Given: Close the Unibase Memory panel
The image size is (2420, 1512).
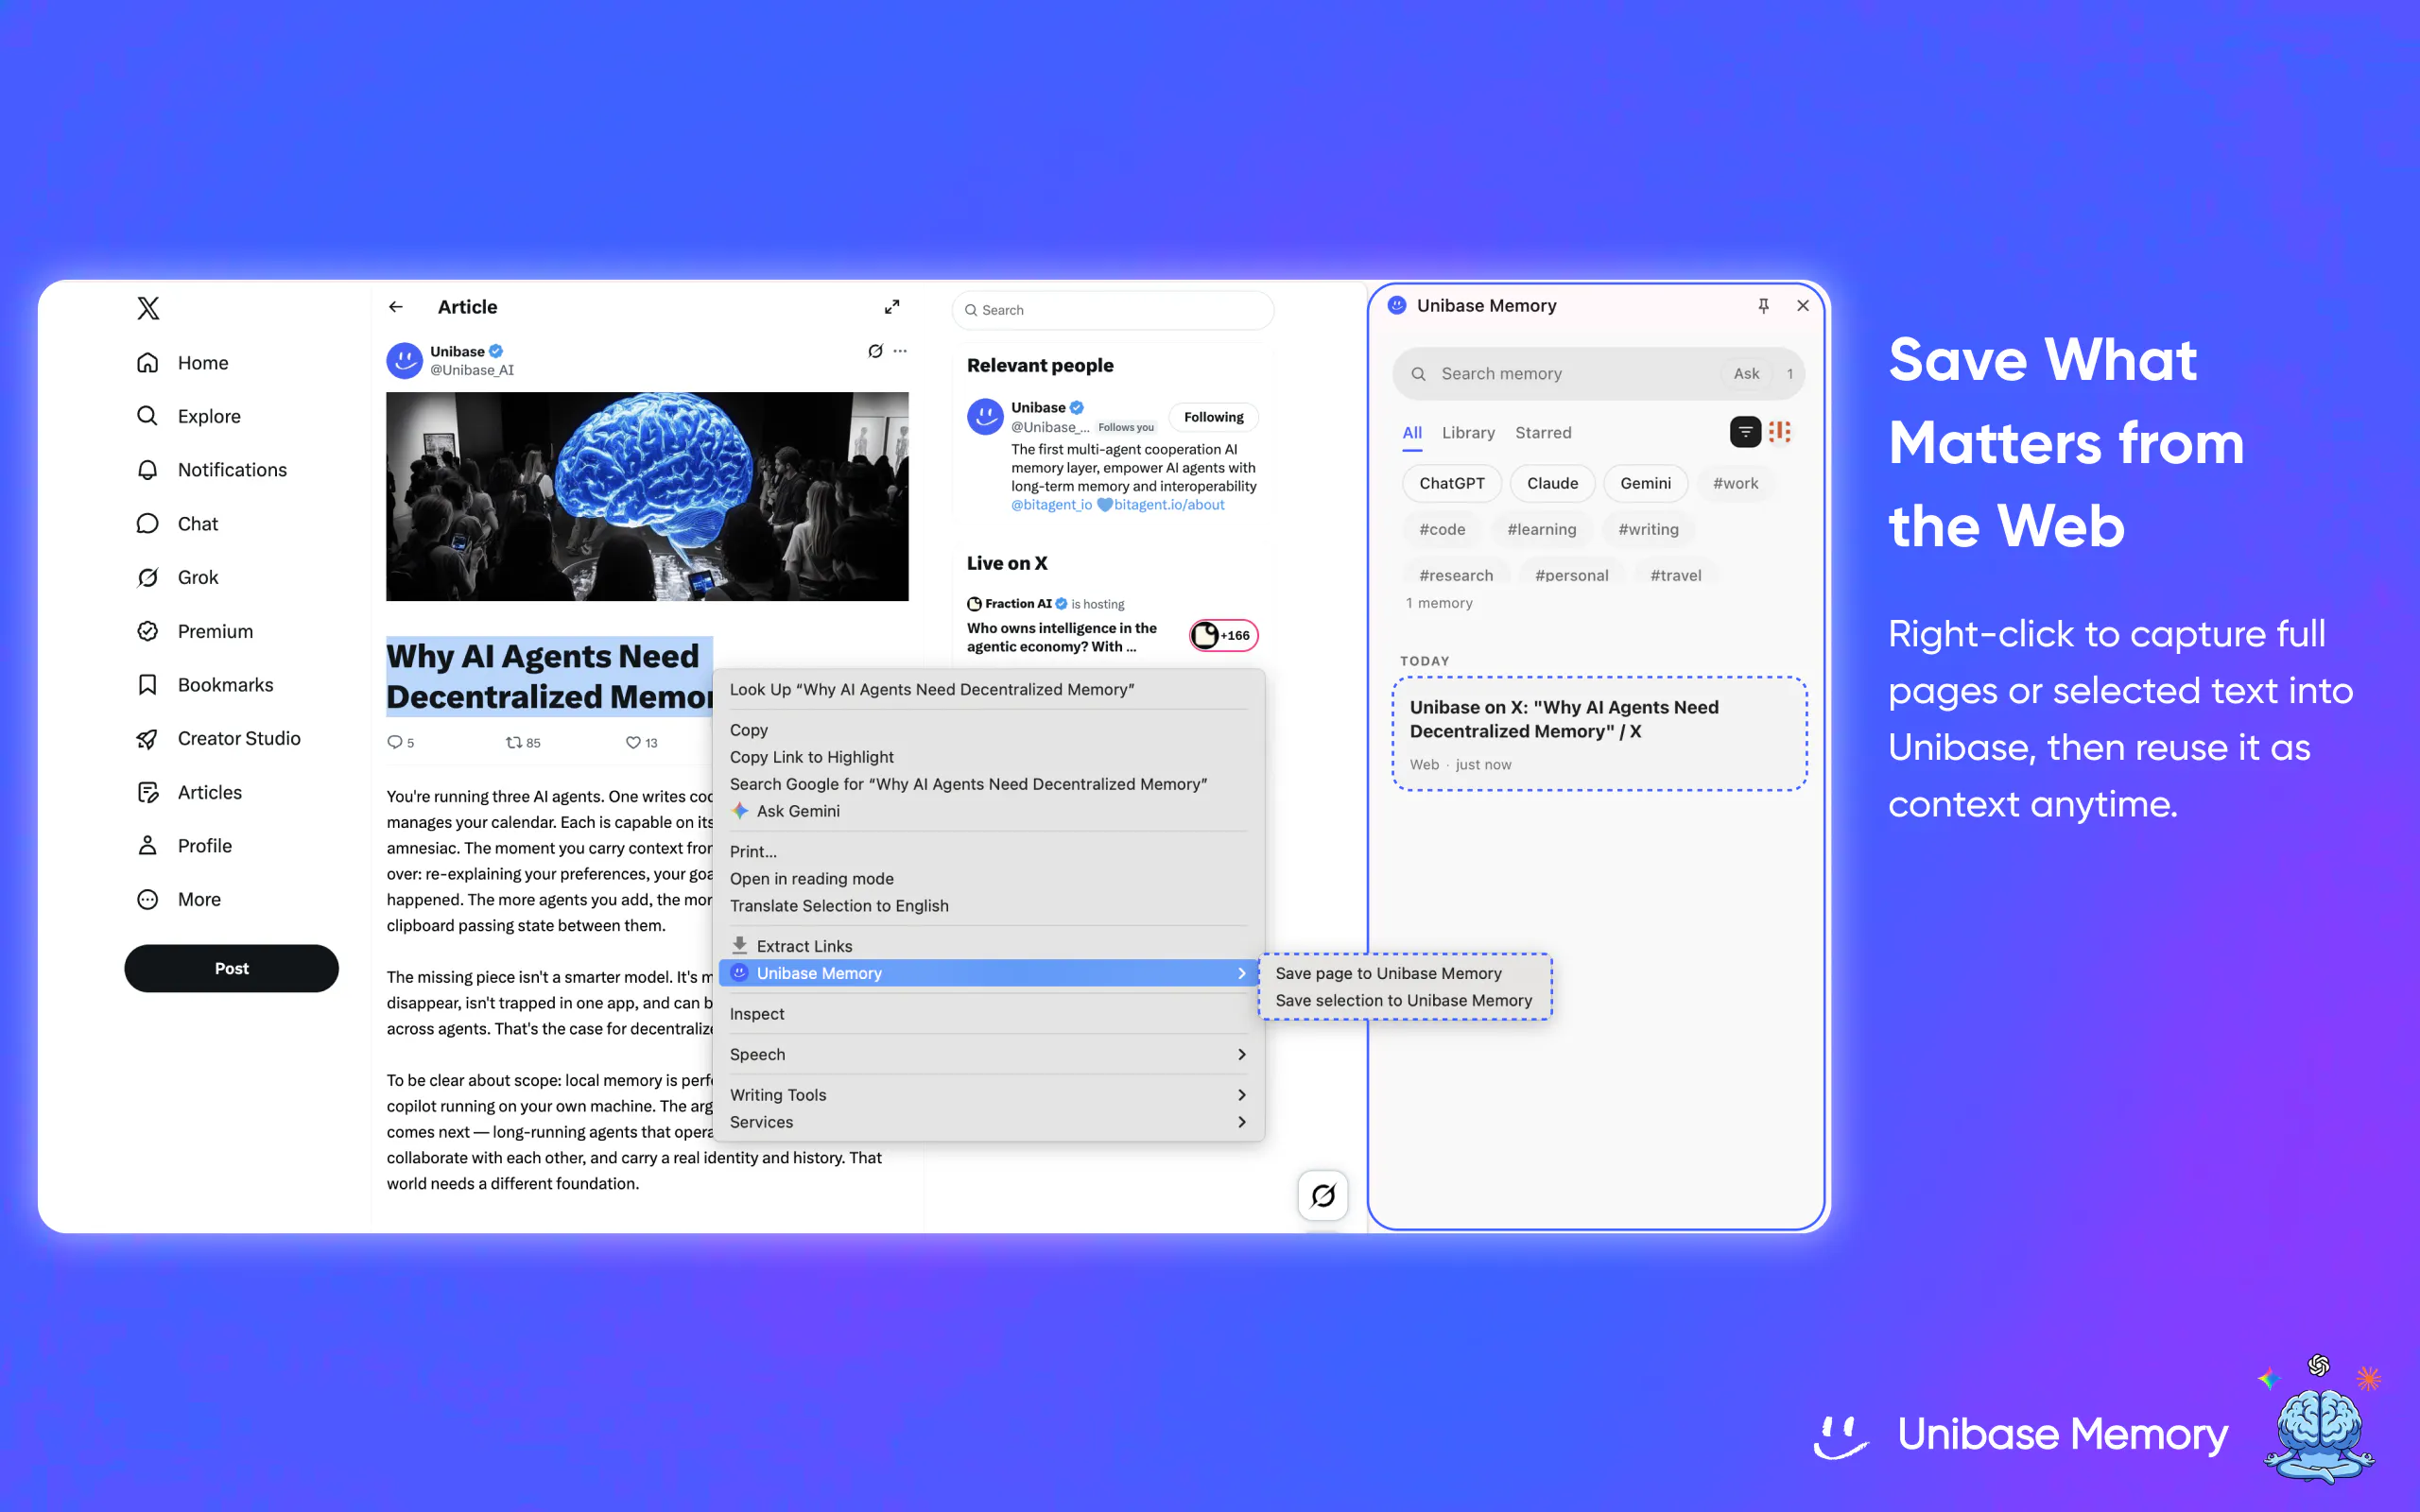Looking at the screenshot, I should click(1803, 305).
